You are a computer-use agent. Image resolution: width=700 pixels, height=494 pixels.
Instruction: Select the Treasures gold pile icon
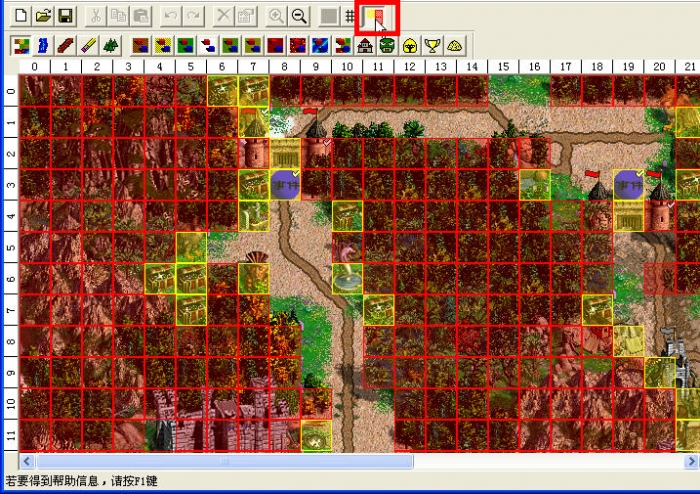[x=454, y=45]
